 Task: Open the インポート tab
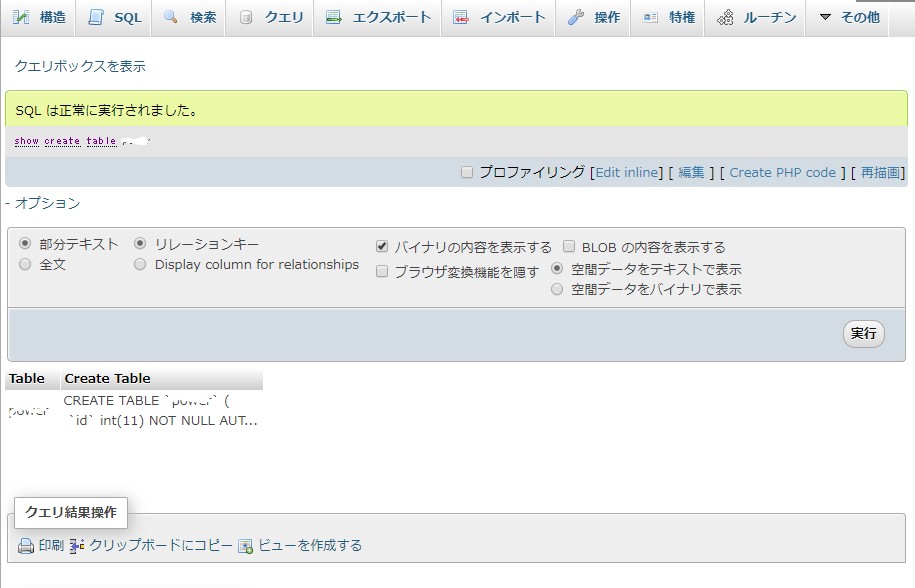(x=499, y=18)
